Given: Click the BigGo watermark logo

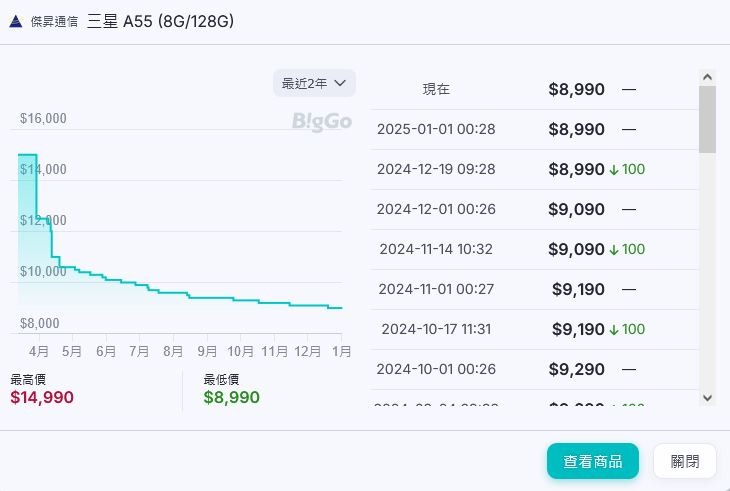Looking at the screenshot, I should click(x=321, y=121).
